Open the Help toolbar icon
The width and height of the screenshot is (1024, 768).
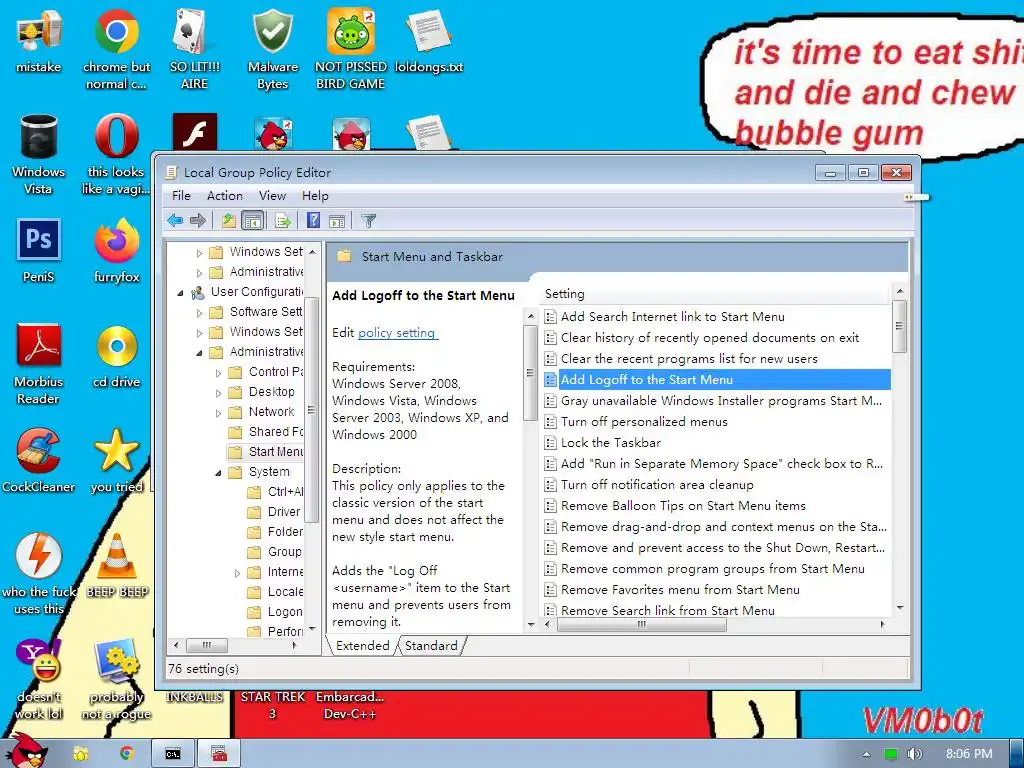[x=313, y=221]
